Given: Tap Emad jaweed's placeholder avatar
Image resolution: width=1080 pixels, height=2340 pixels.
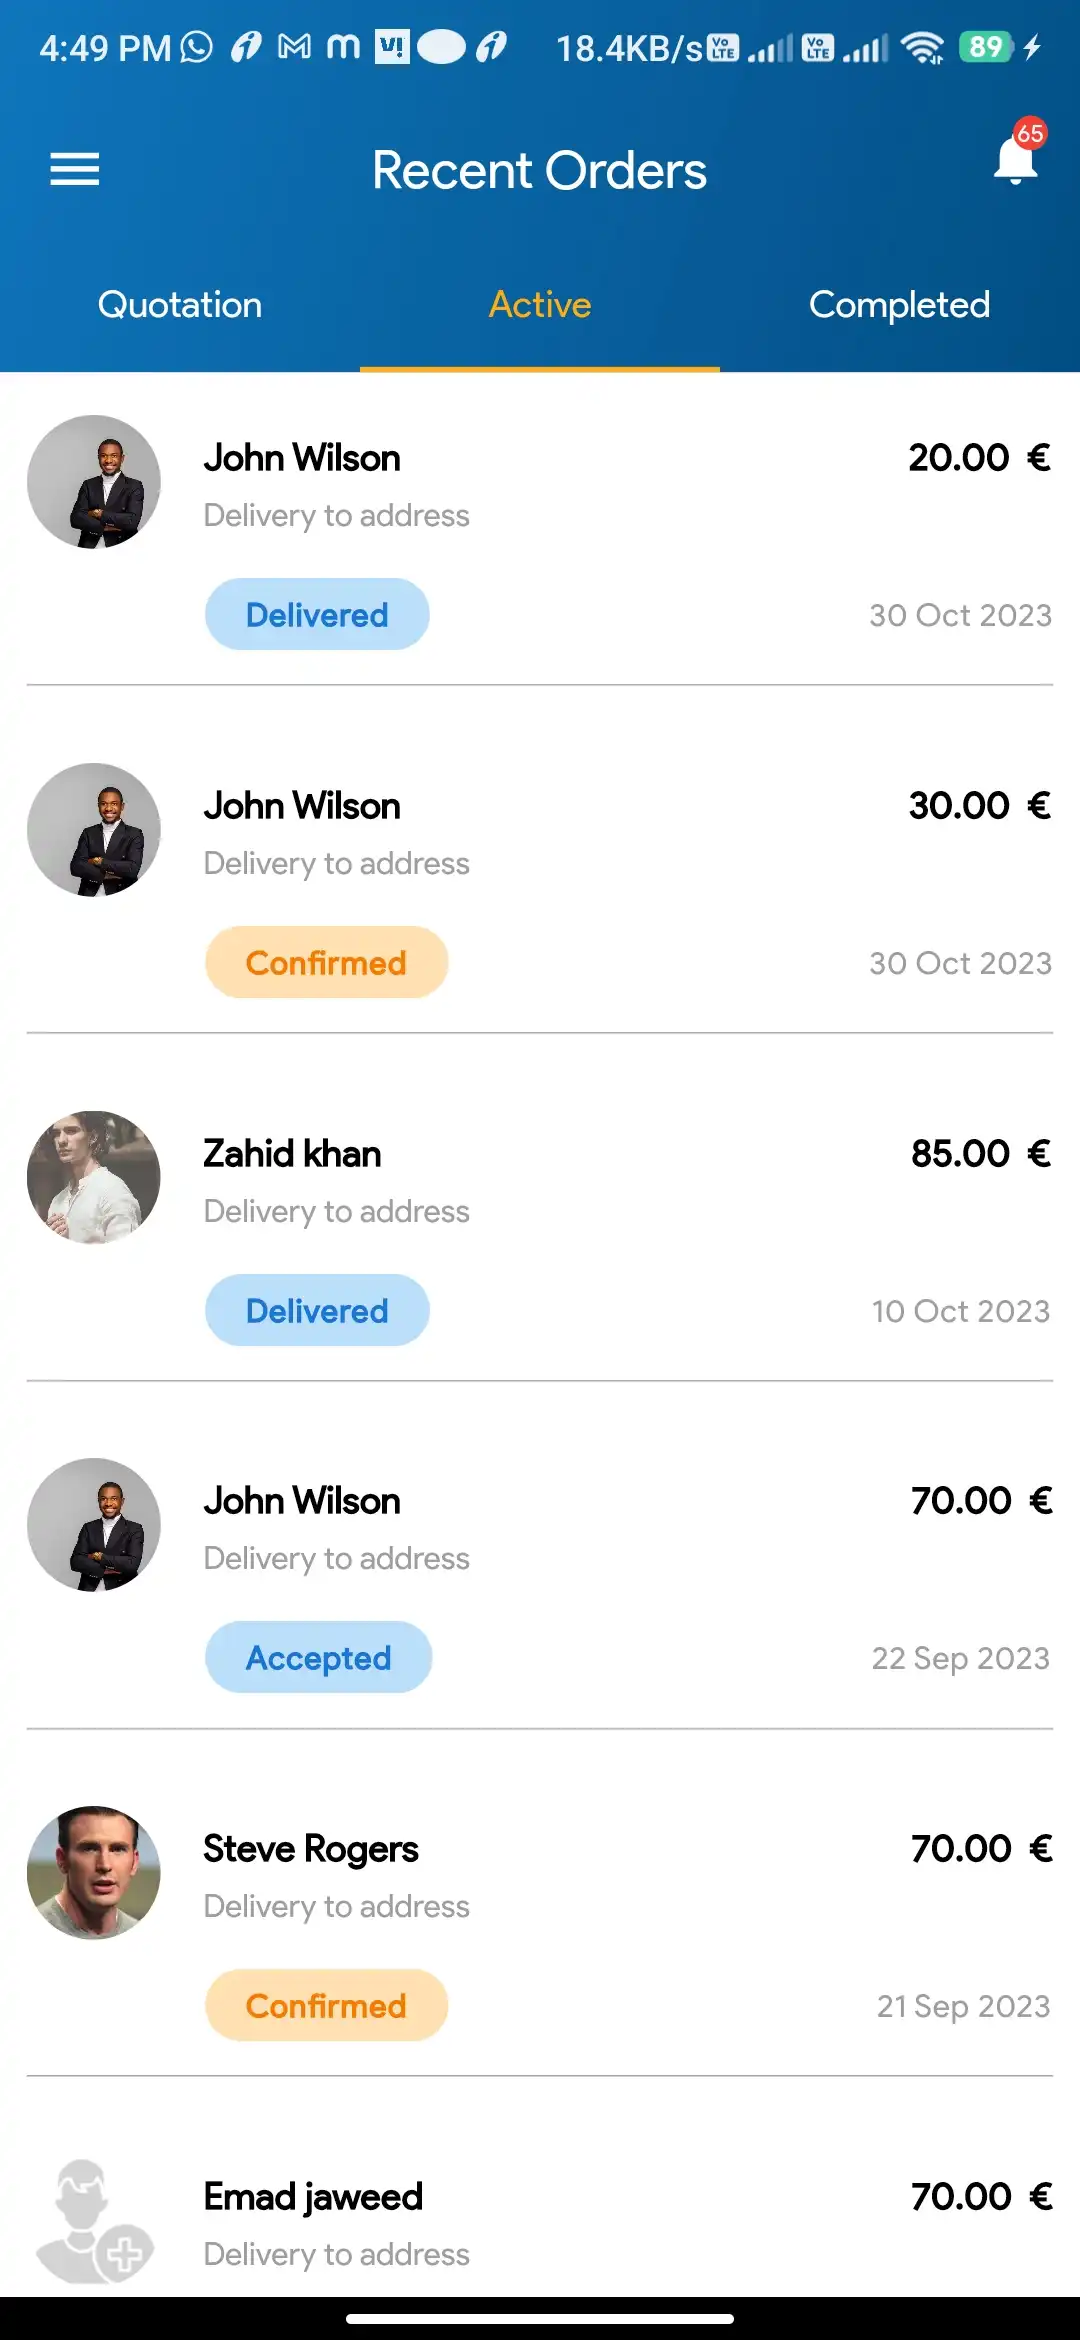Looking at the screenshot, I should point(94,2221).
